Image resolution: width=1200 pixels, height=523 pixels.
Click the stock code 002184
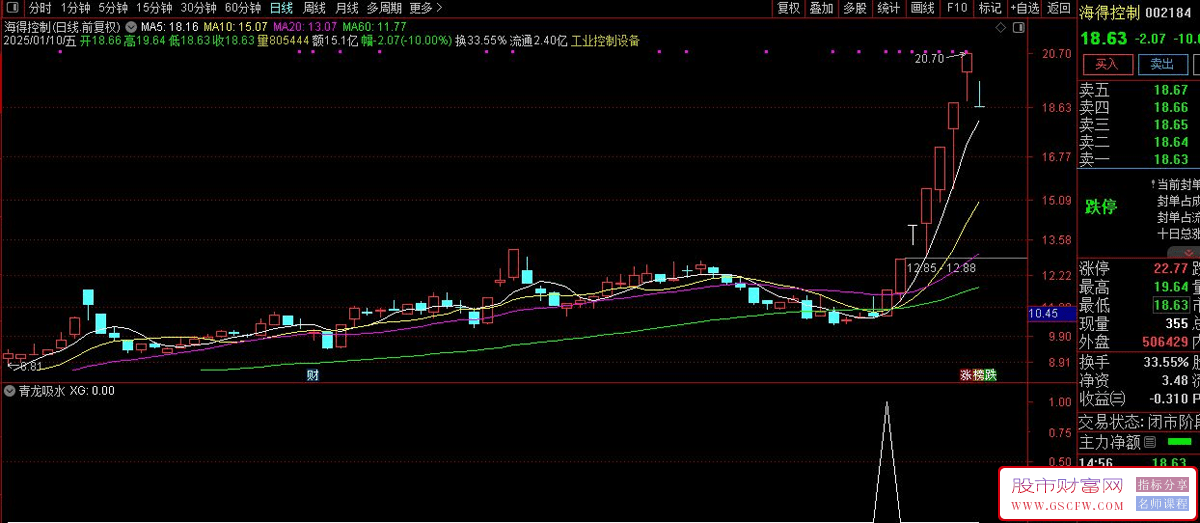pos(1168,12)
